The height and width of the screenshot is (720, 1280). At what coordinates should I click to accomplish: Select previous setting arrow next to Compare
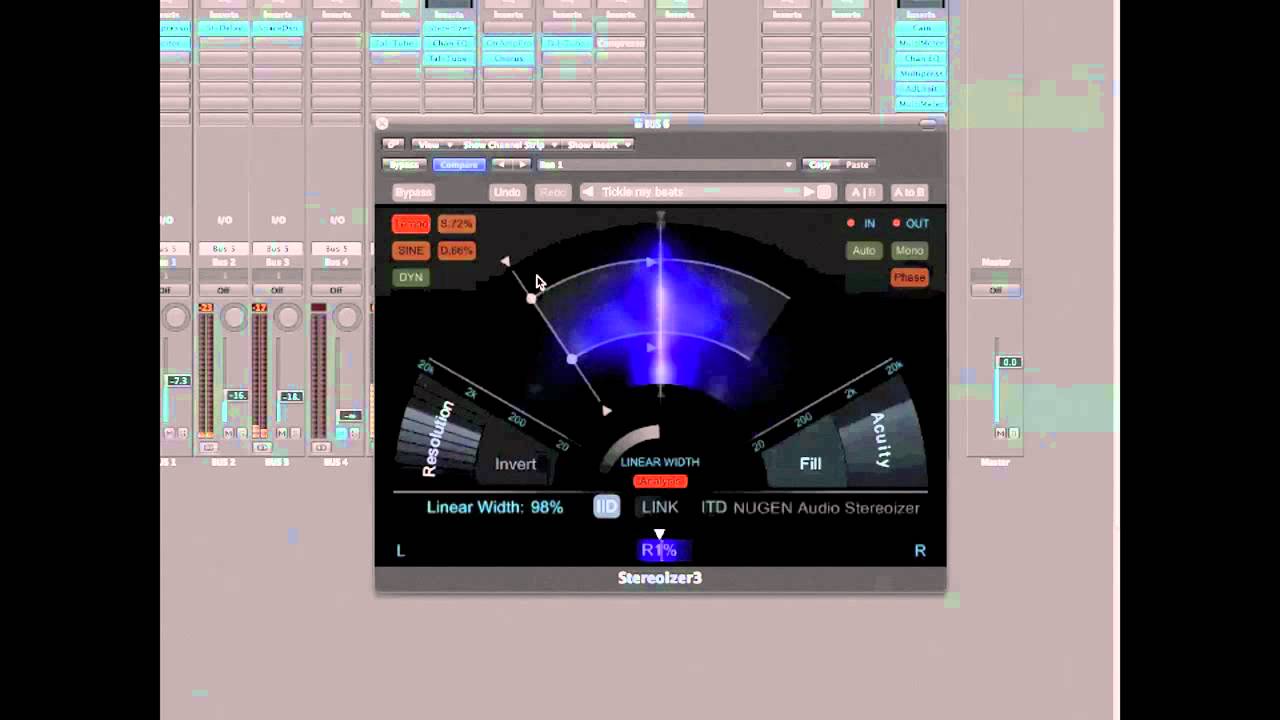(x=501, y=164)
